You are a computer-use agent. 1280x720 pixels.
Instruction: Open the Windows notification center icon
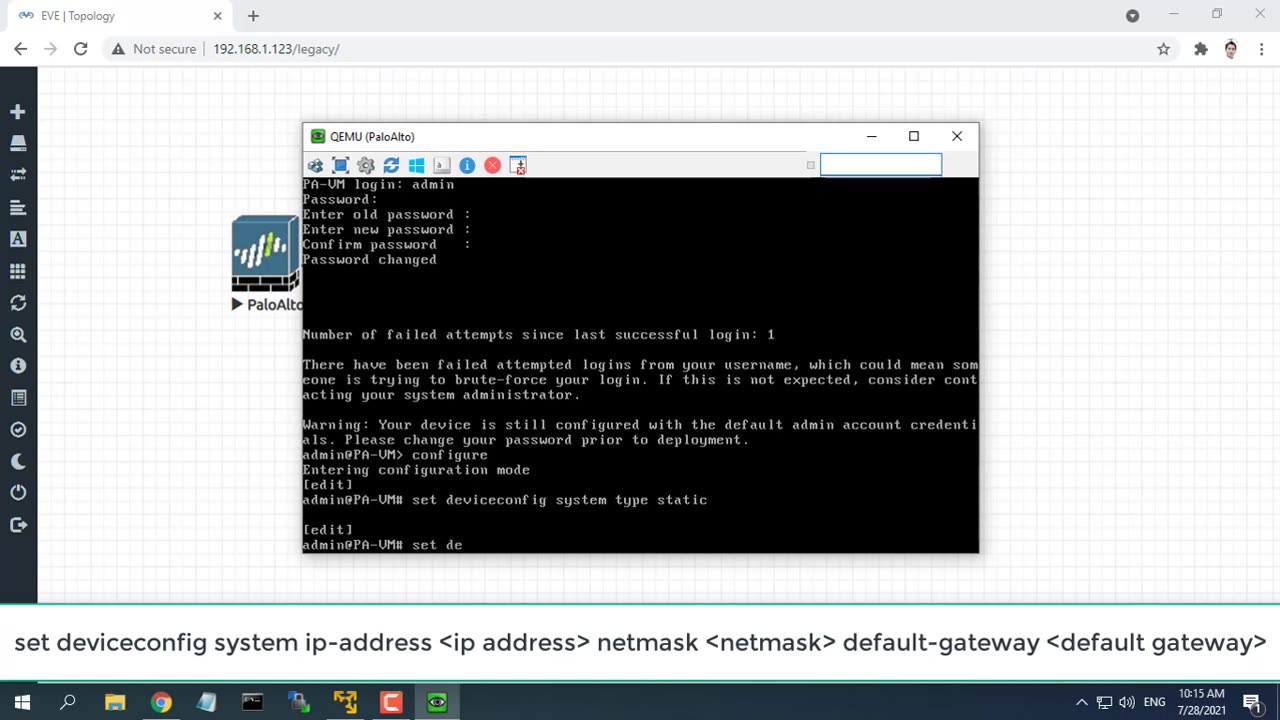click(x=1253, y=703)
